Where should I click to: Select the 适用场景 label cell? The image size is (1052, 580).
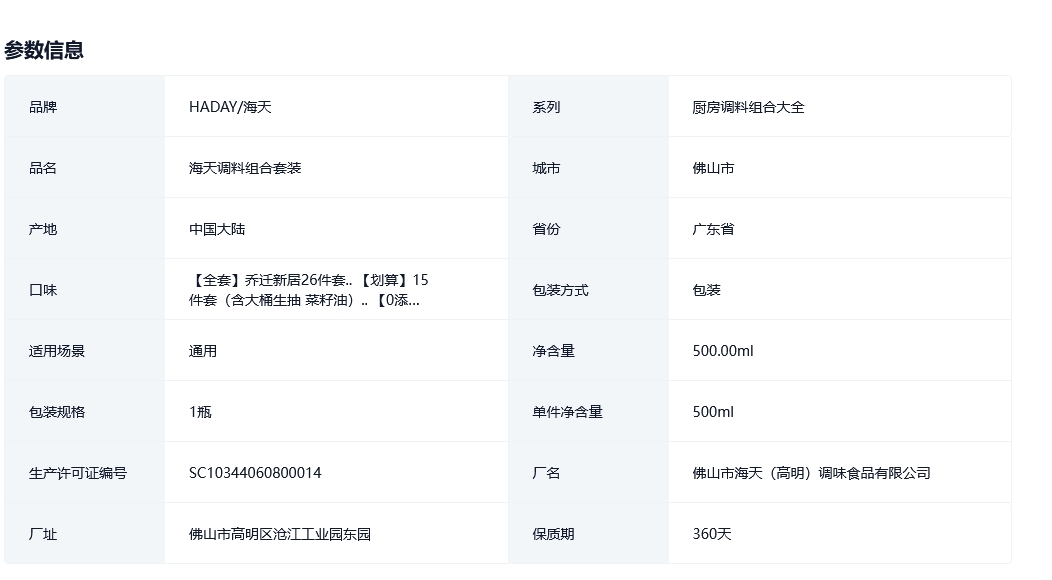pos(85,351)
